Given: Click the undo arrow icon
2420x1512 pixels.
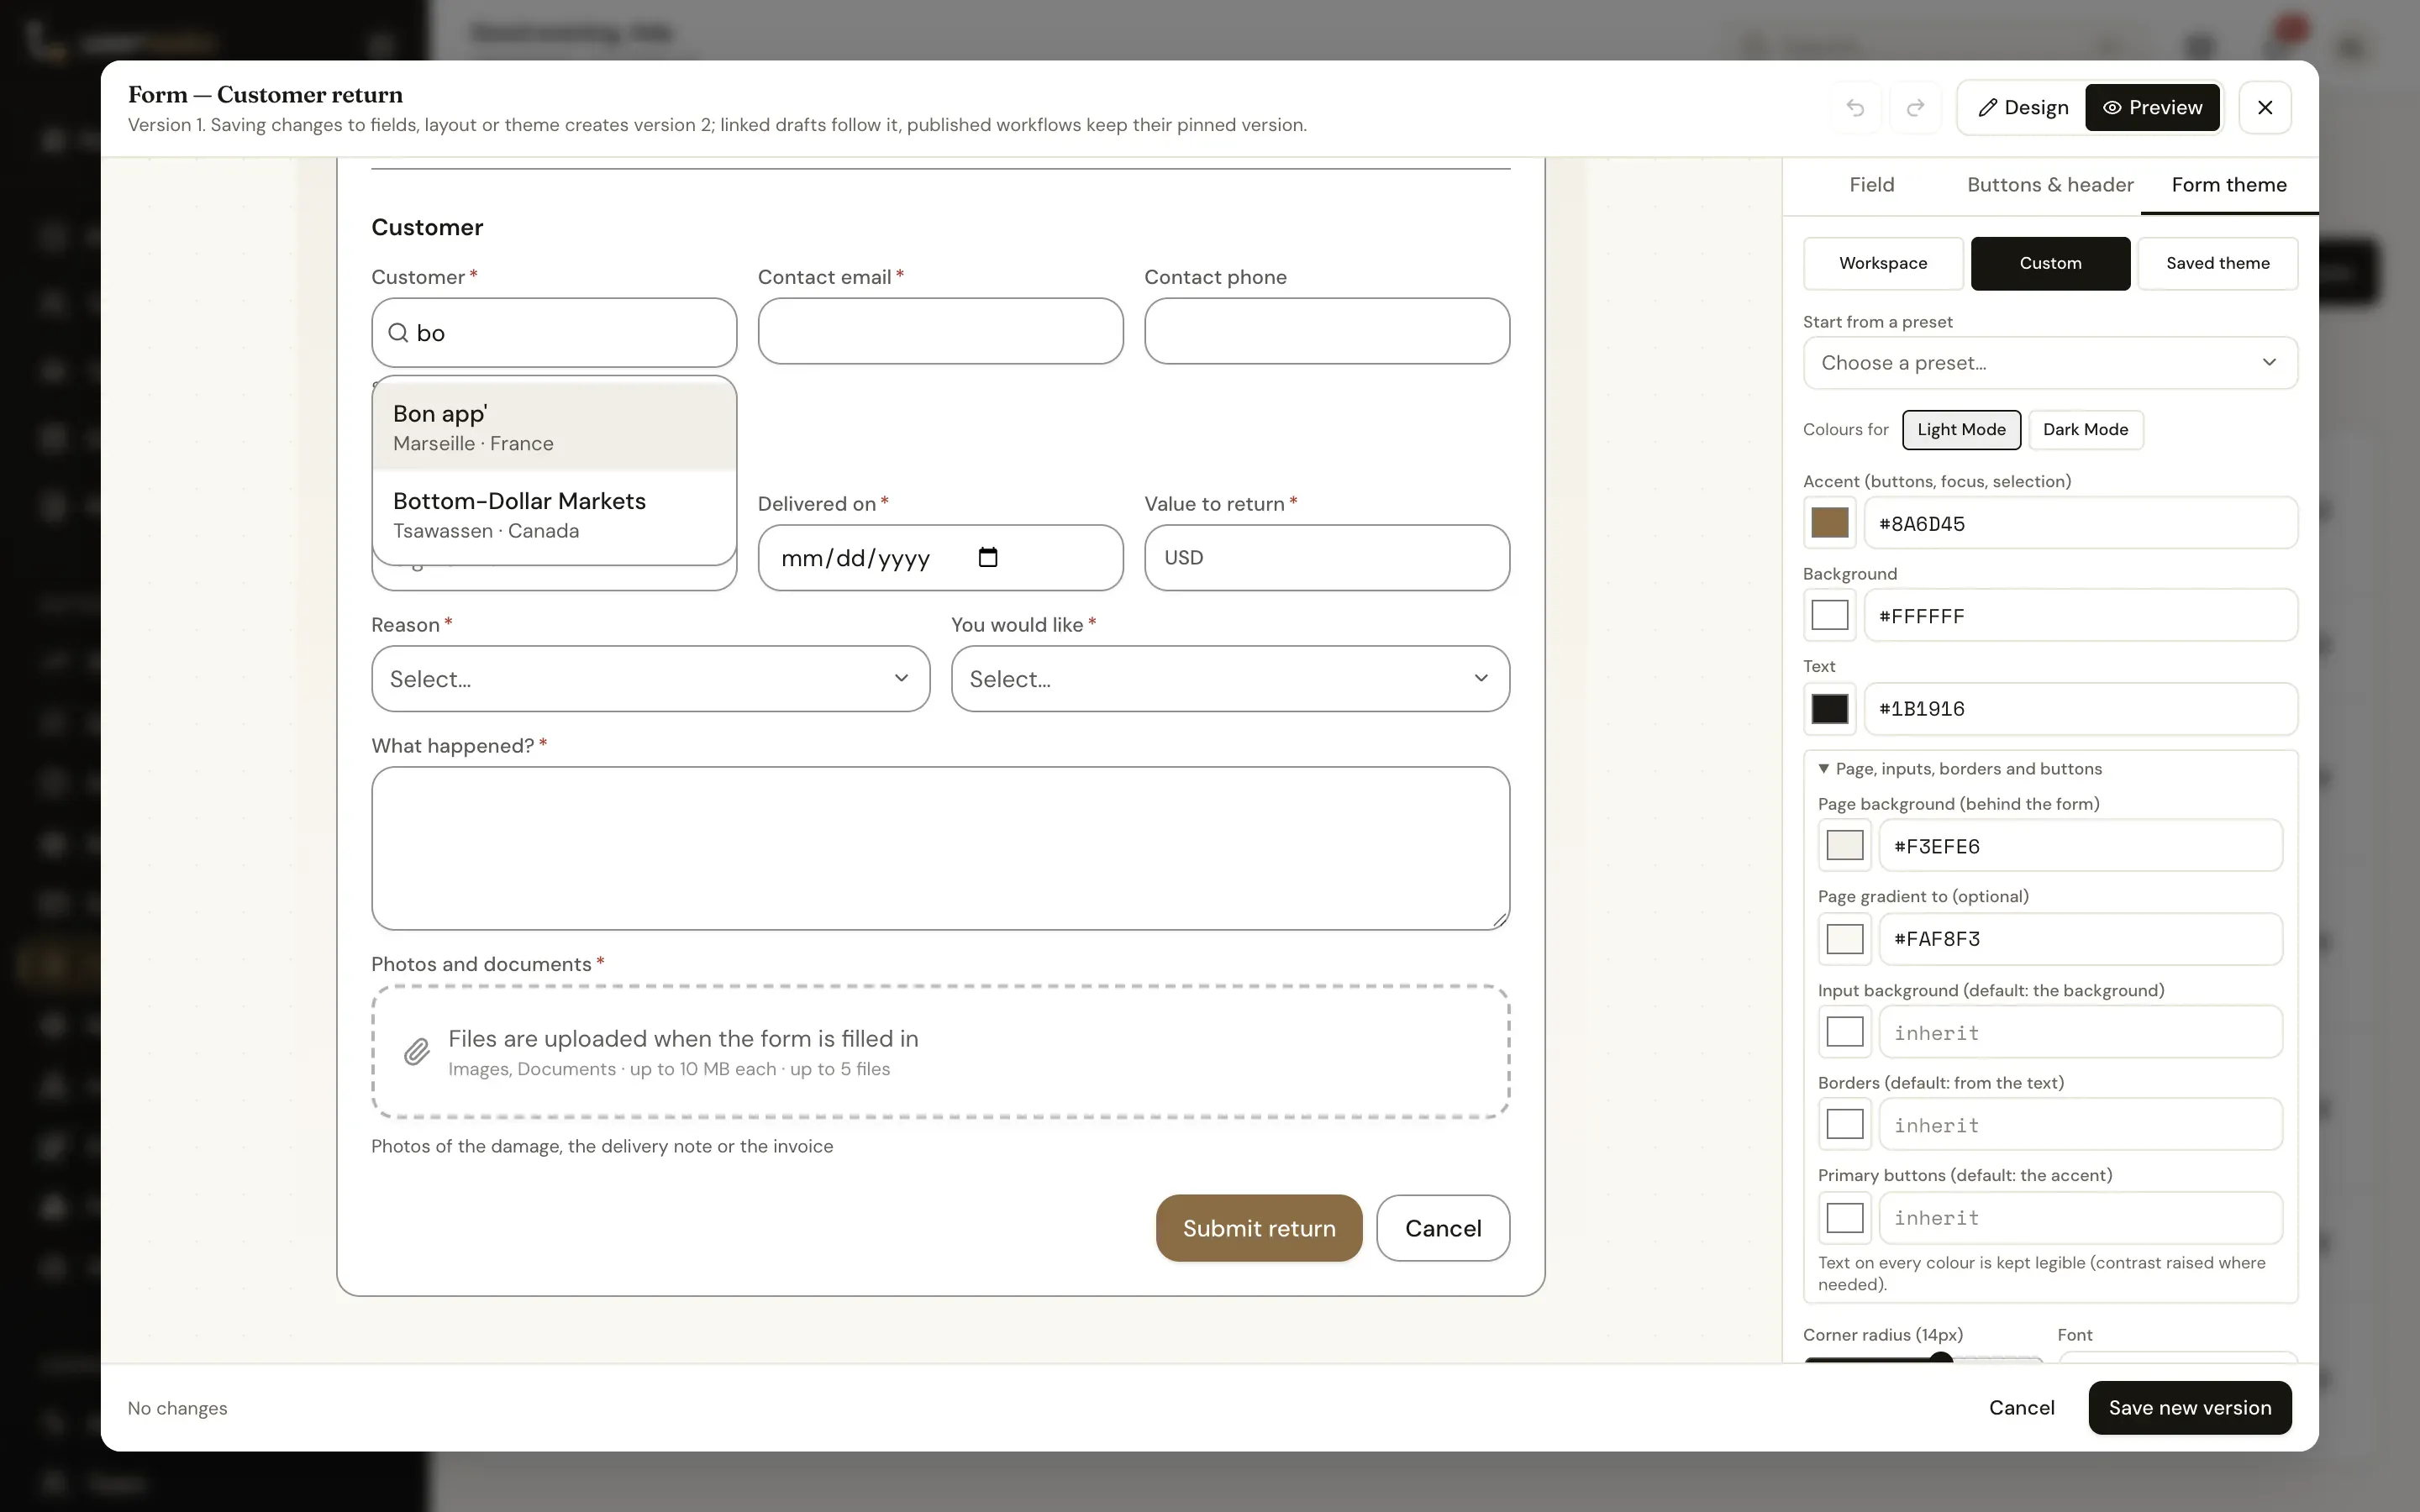Looking at the screenshot, I should [1855, 107].
